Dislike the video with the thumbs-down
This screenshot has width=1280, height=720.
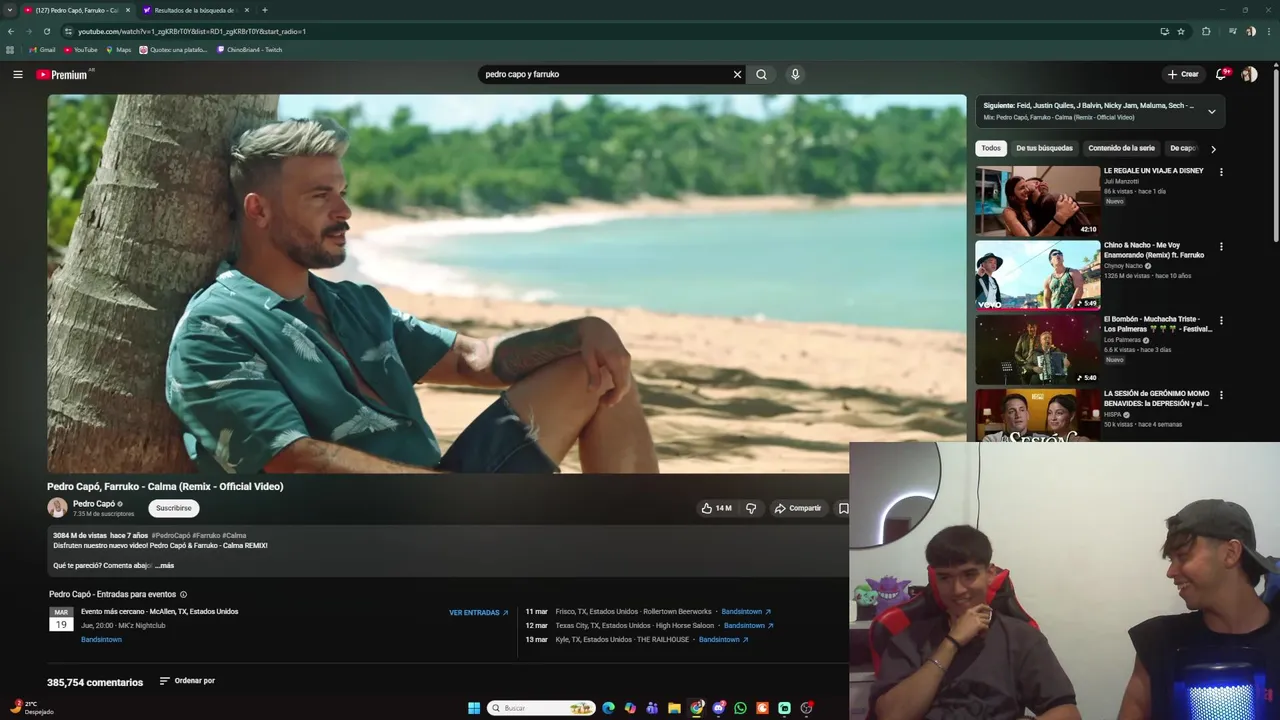[x=751, y=508]
